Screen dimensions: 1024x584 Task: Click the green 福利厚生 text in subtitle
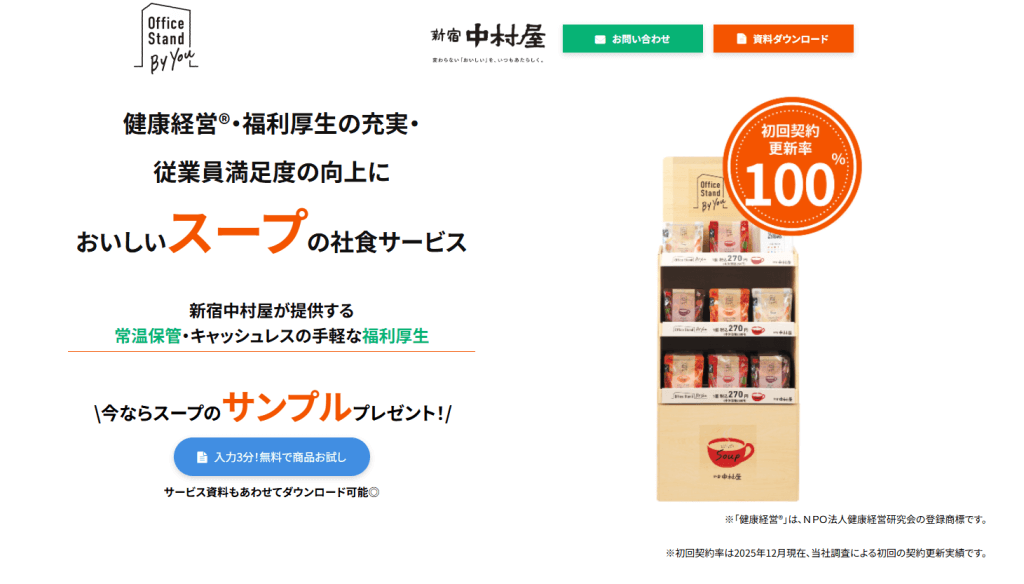tap(396, 336)
